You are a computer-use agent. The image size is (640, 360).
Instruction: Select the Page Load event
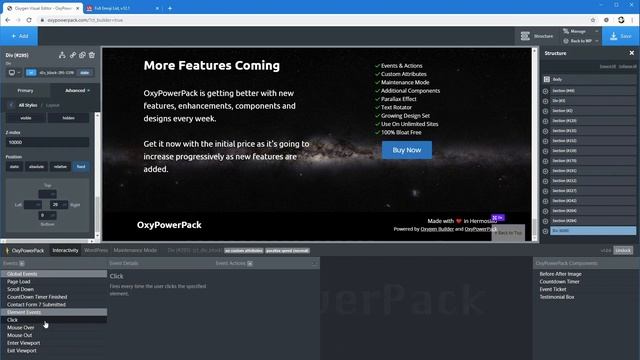(x=54, y=282)
